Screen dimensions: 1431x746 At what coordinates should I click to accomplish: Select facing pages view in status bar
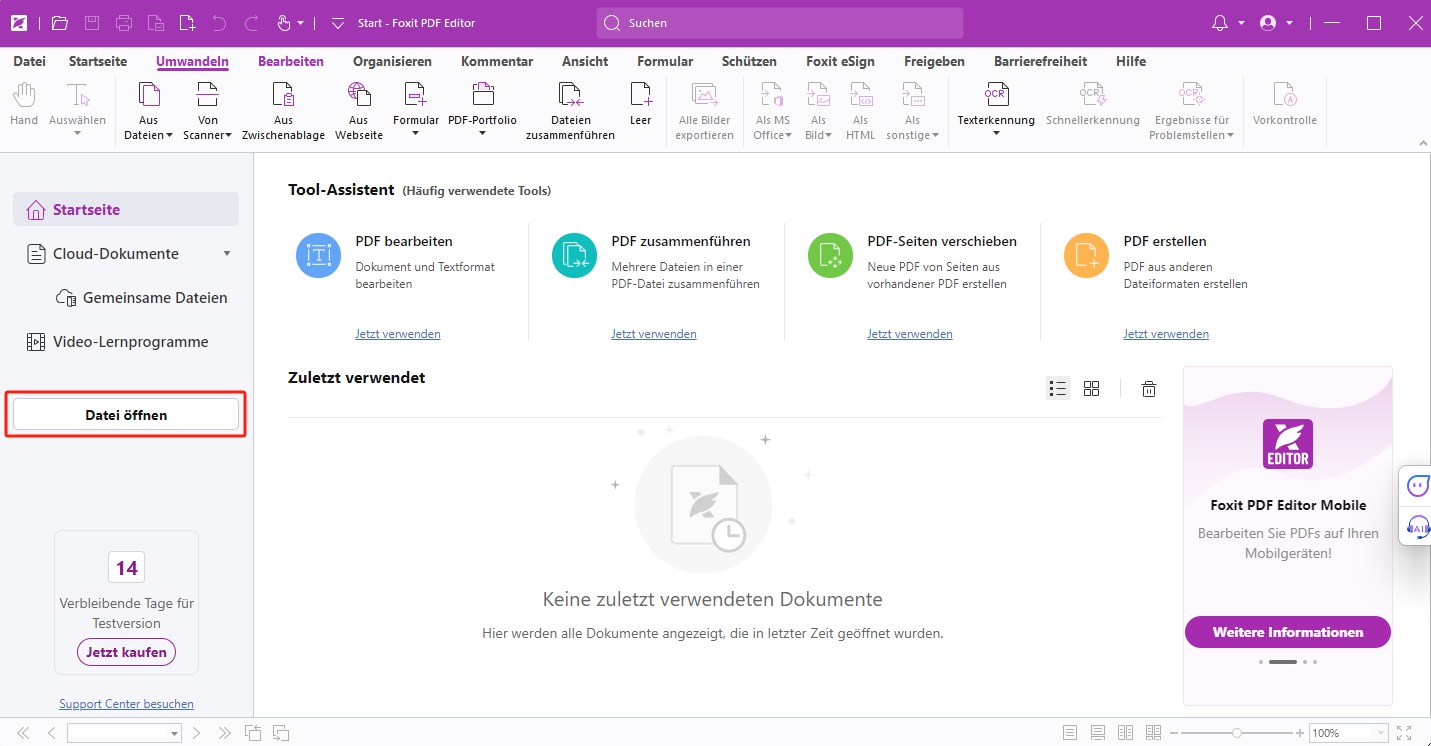(1125, 733)
